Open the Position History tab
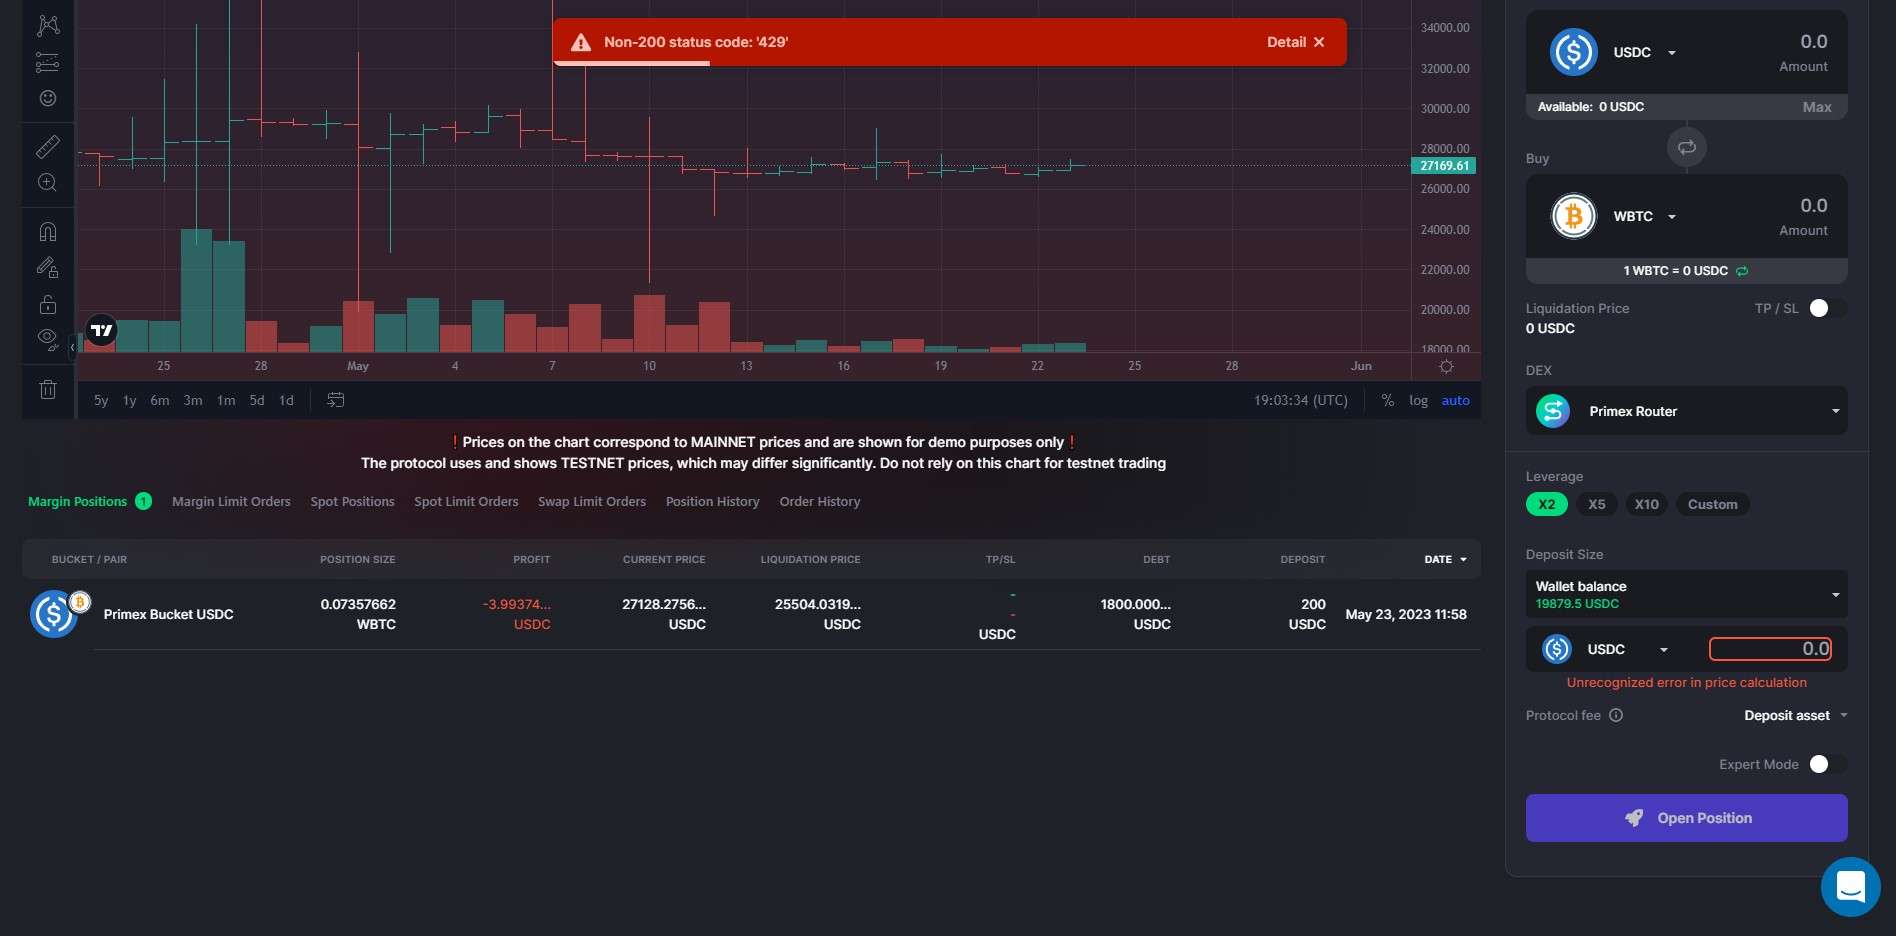The height and width of the screenshot is (936, 1896). (713, 501)
